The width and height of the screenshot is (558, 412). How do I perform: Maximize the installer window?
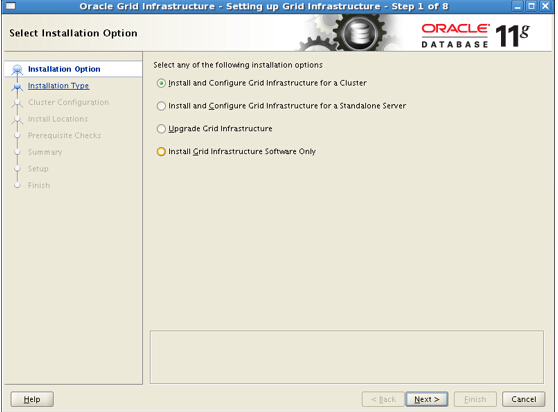531,6
